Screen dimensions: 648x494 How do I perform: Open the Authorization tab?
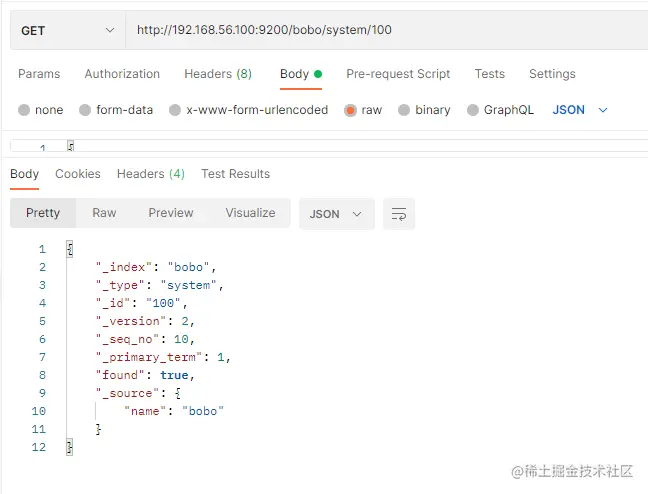tap(122, 74)
